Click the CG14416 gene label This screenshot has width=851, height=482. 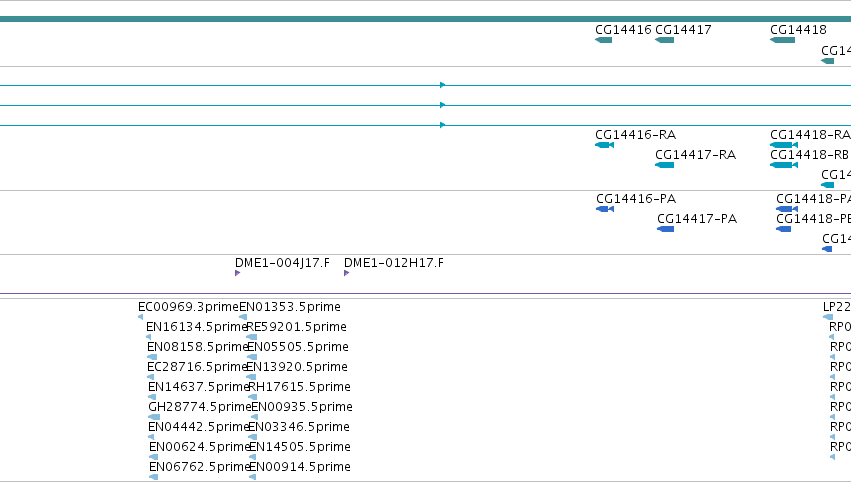[623, 30]
